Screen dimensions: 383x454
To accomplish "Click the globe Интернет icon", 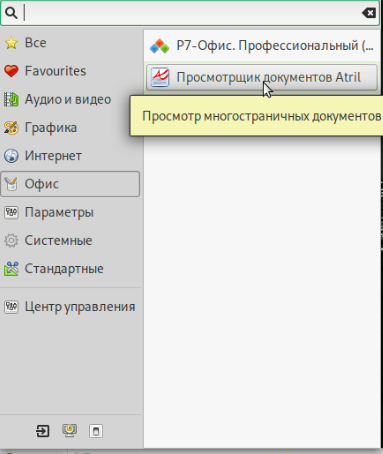I will point(11,156).
